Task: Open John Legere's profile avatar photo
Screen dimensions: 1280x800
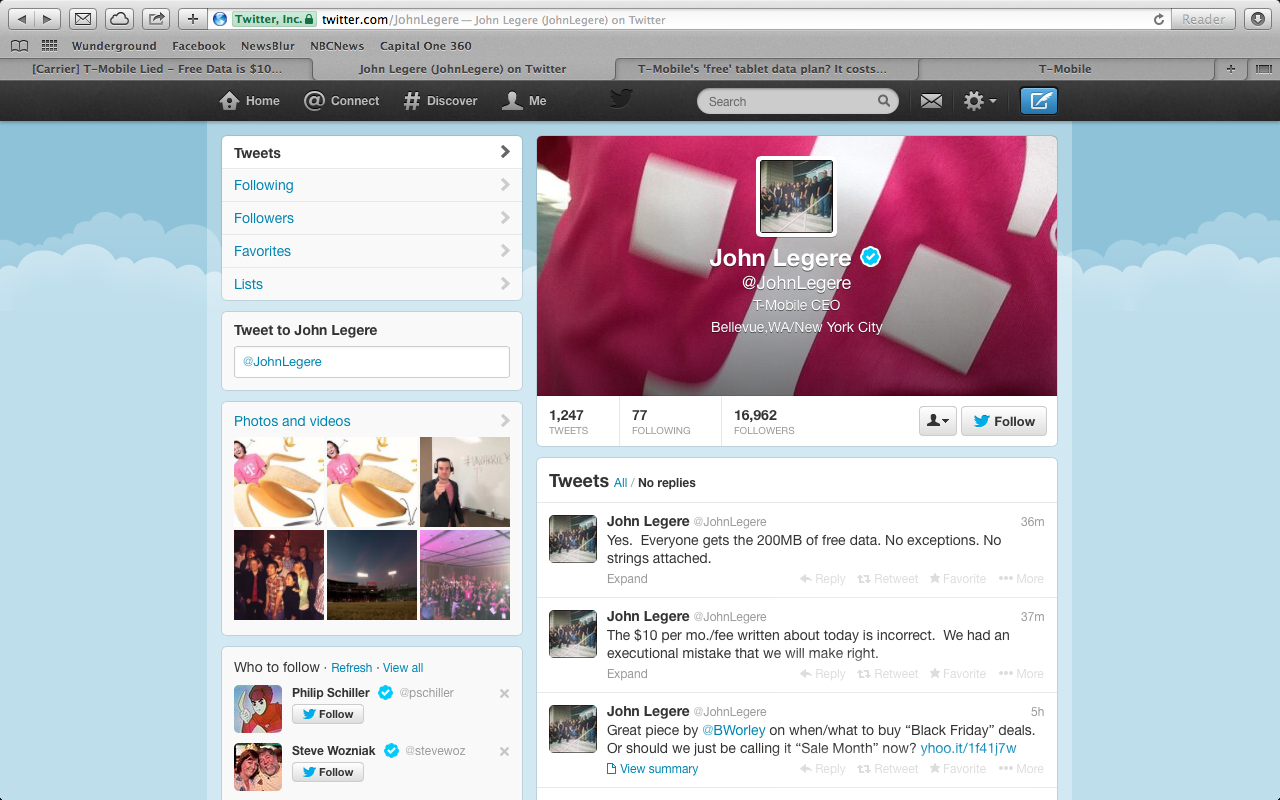Action: point(796,197)
